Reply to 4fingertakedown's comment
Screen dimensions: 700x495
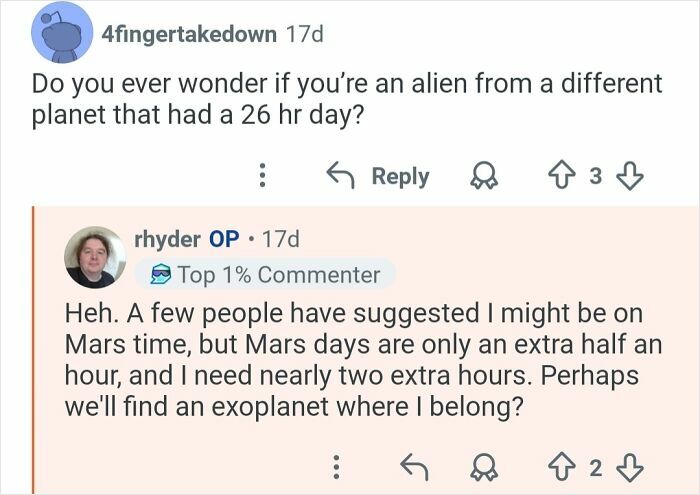[379, 176]
